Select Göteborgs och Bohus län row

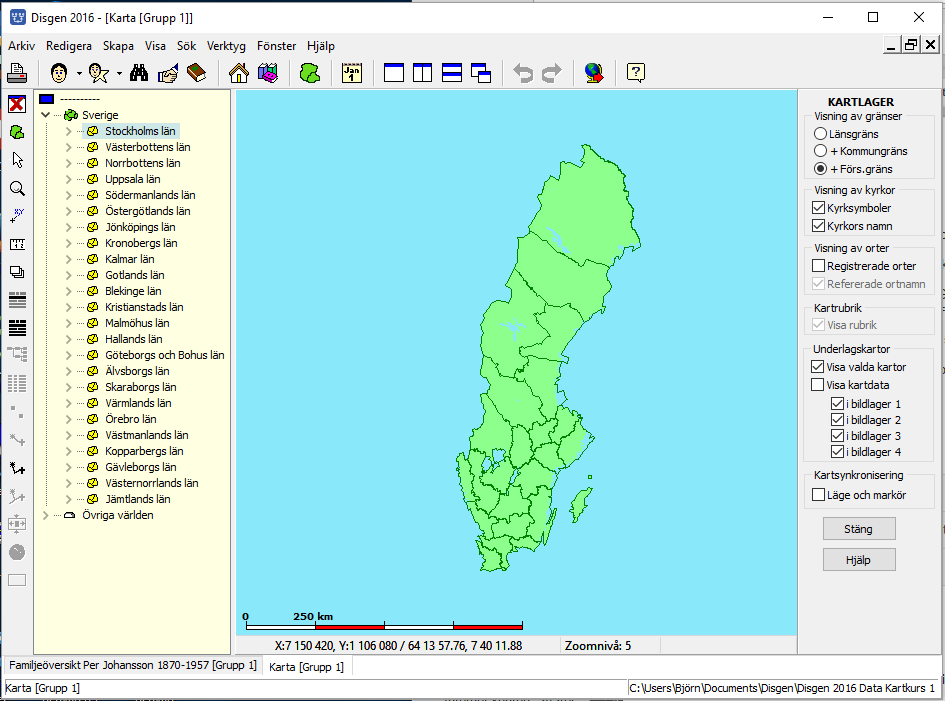(165, 355)
